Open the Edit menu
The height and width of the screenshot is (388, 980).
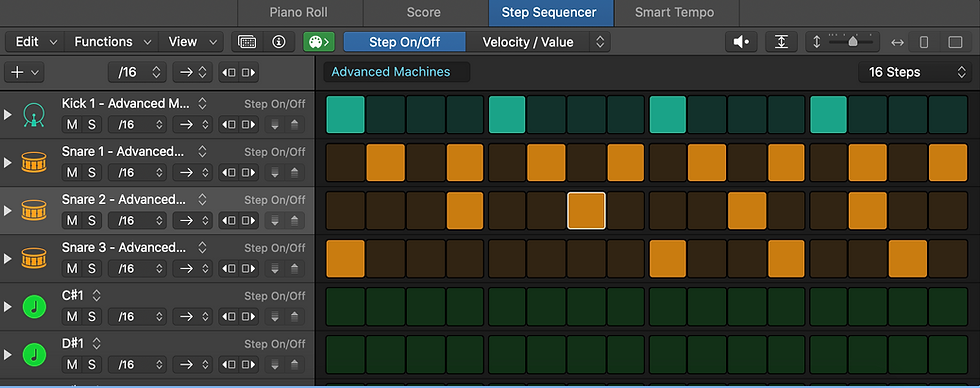pos(35,42)
